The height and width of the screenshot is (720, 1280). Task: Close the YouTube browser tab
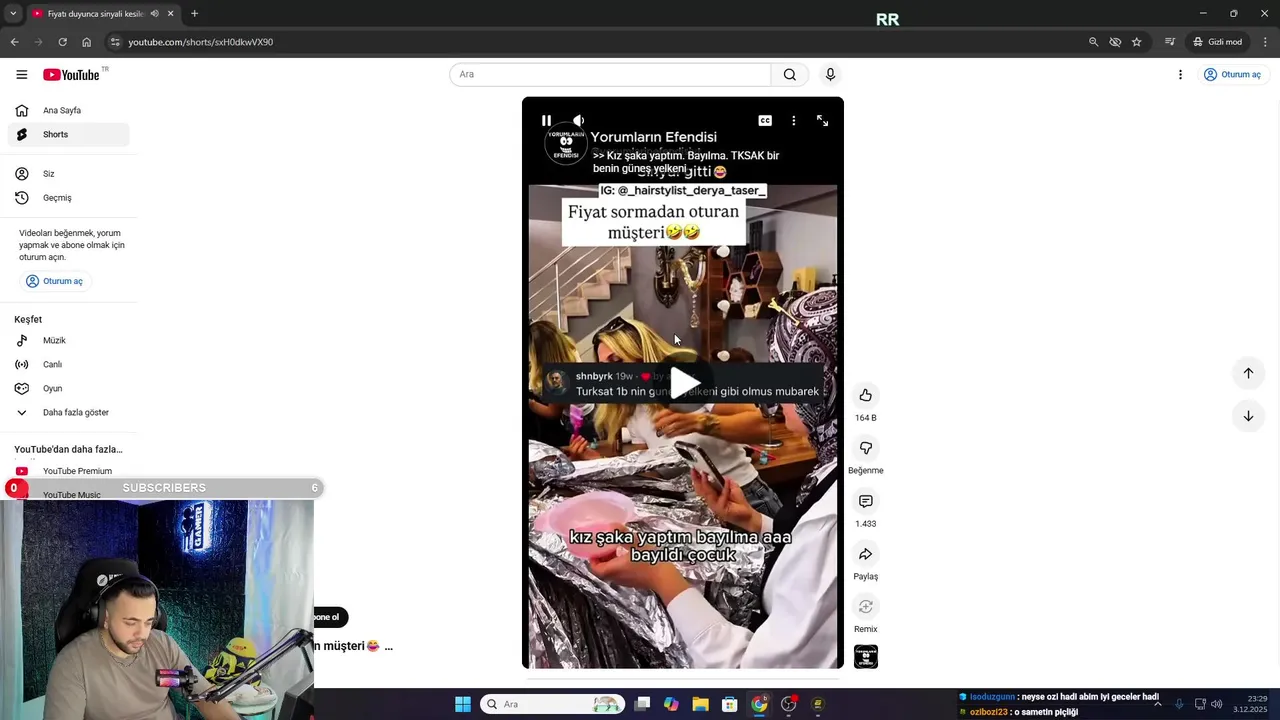tap(170, 14)
